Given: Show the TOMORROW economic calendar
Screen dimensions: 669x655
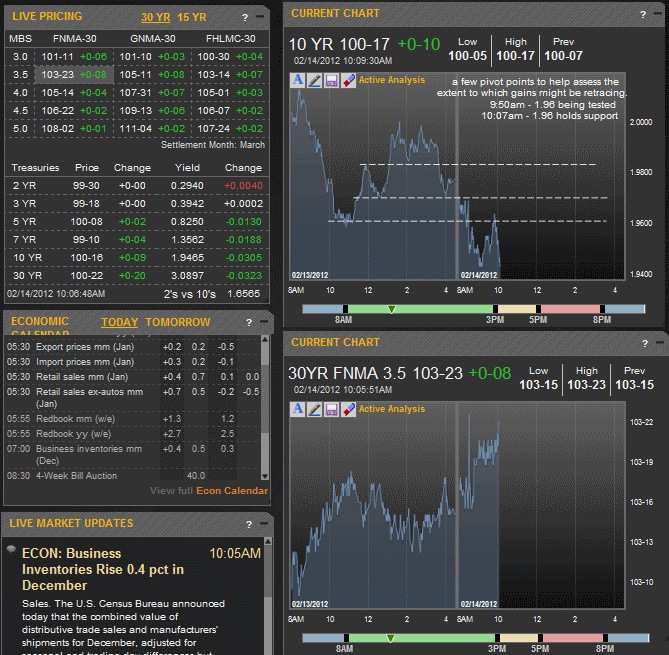Looking at the screenshot, I should click(x=178, y=322).
